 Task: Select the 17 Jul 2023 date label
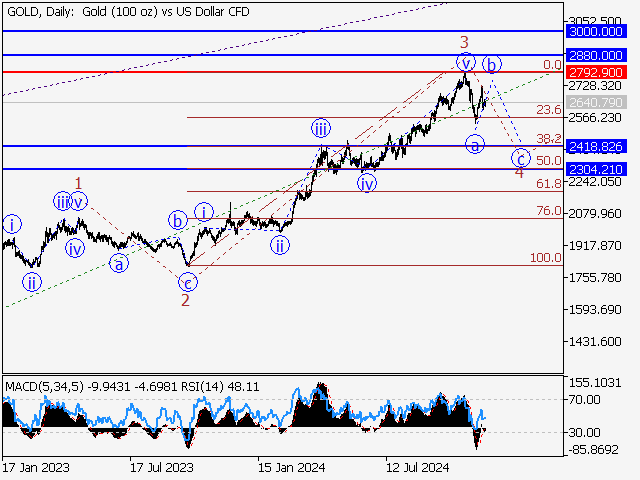click(161, 467)
